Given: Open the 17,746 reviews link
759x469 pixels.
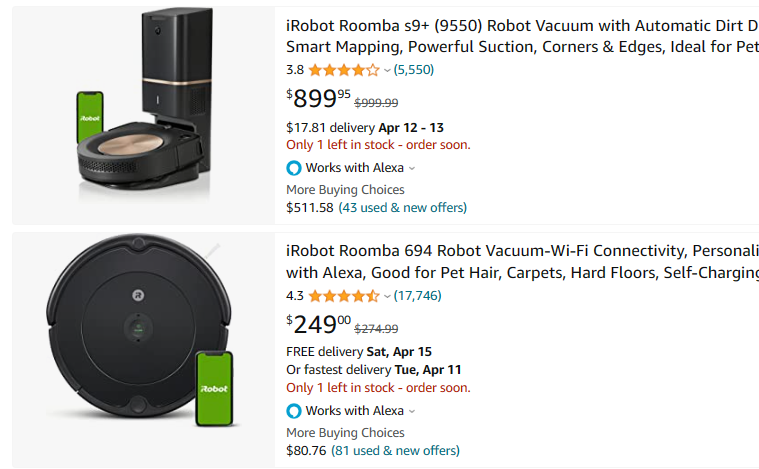Looking at the screenshot, I should pyautogui.click(x=418, y=296).
